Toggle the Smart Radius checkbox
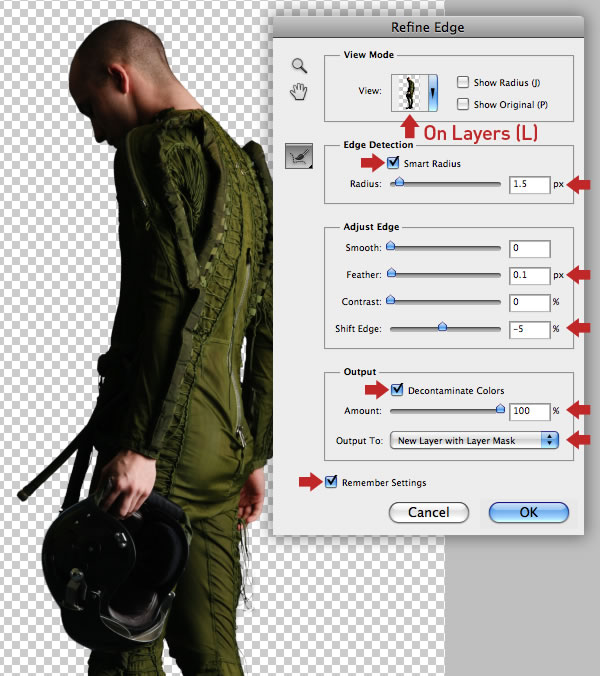 (393, 163)
